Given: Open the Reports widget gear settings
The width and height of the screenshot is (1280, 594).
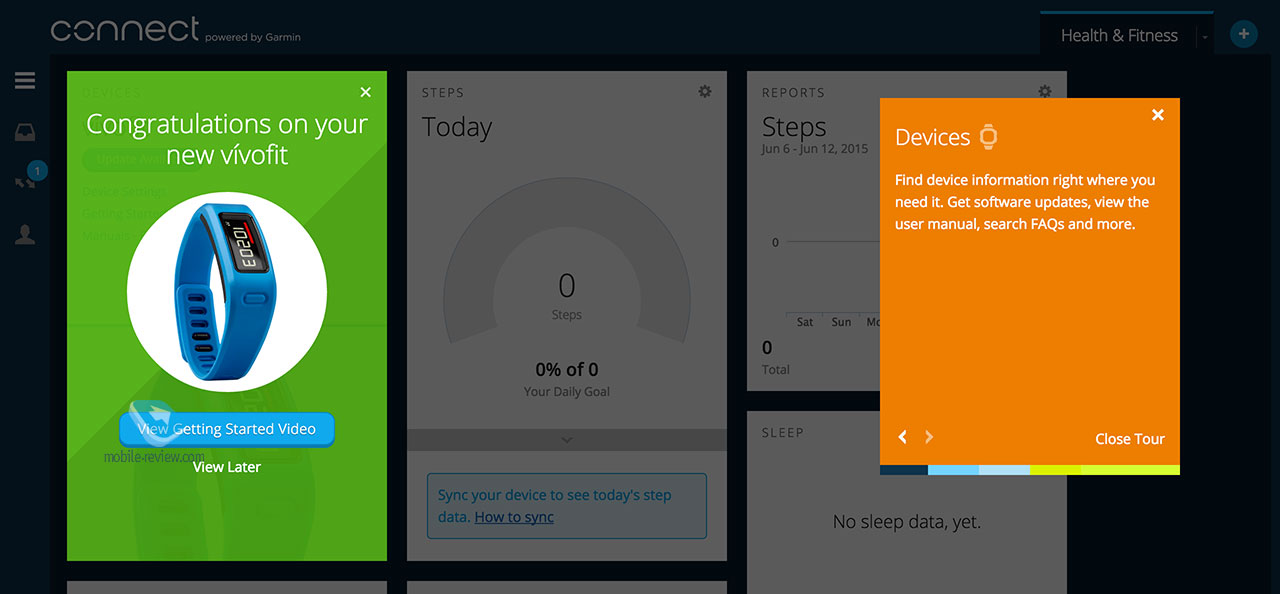Looking at the screenshot, I should (1045, 91).
